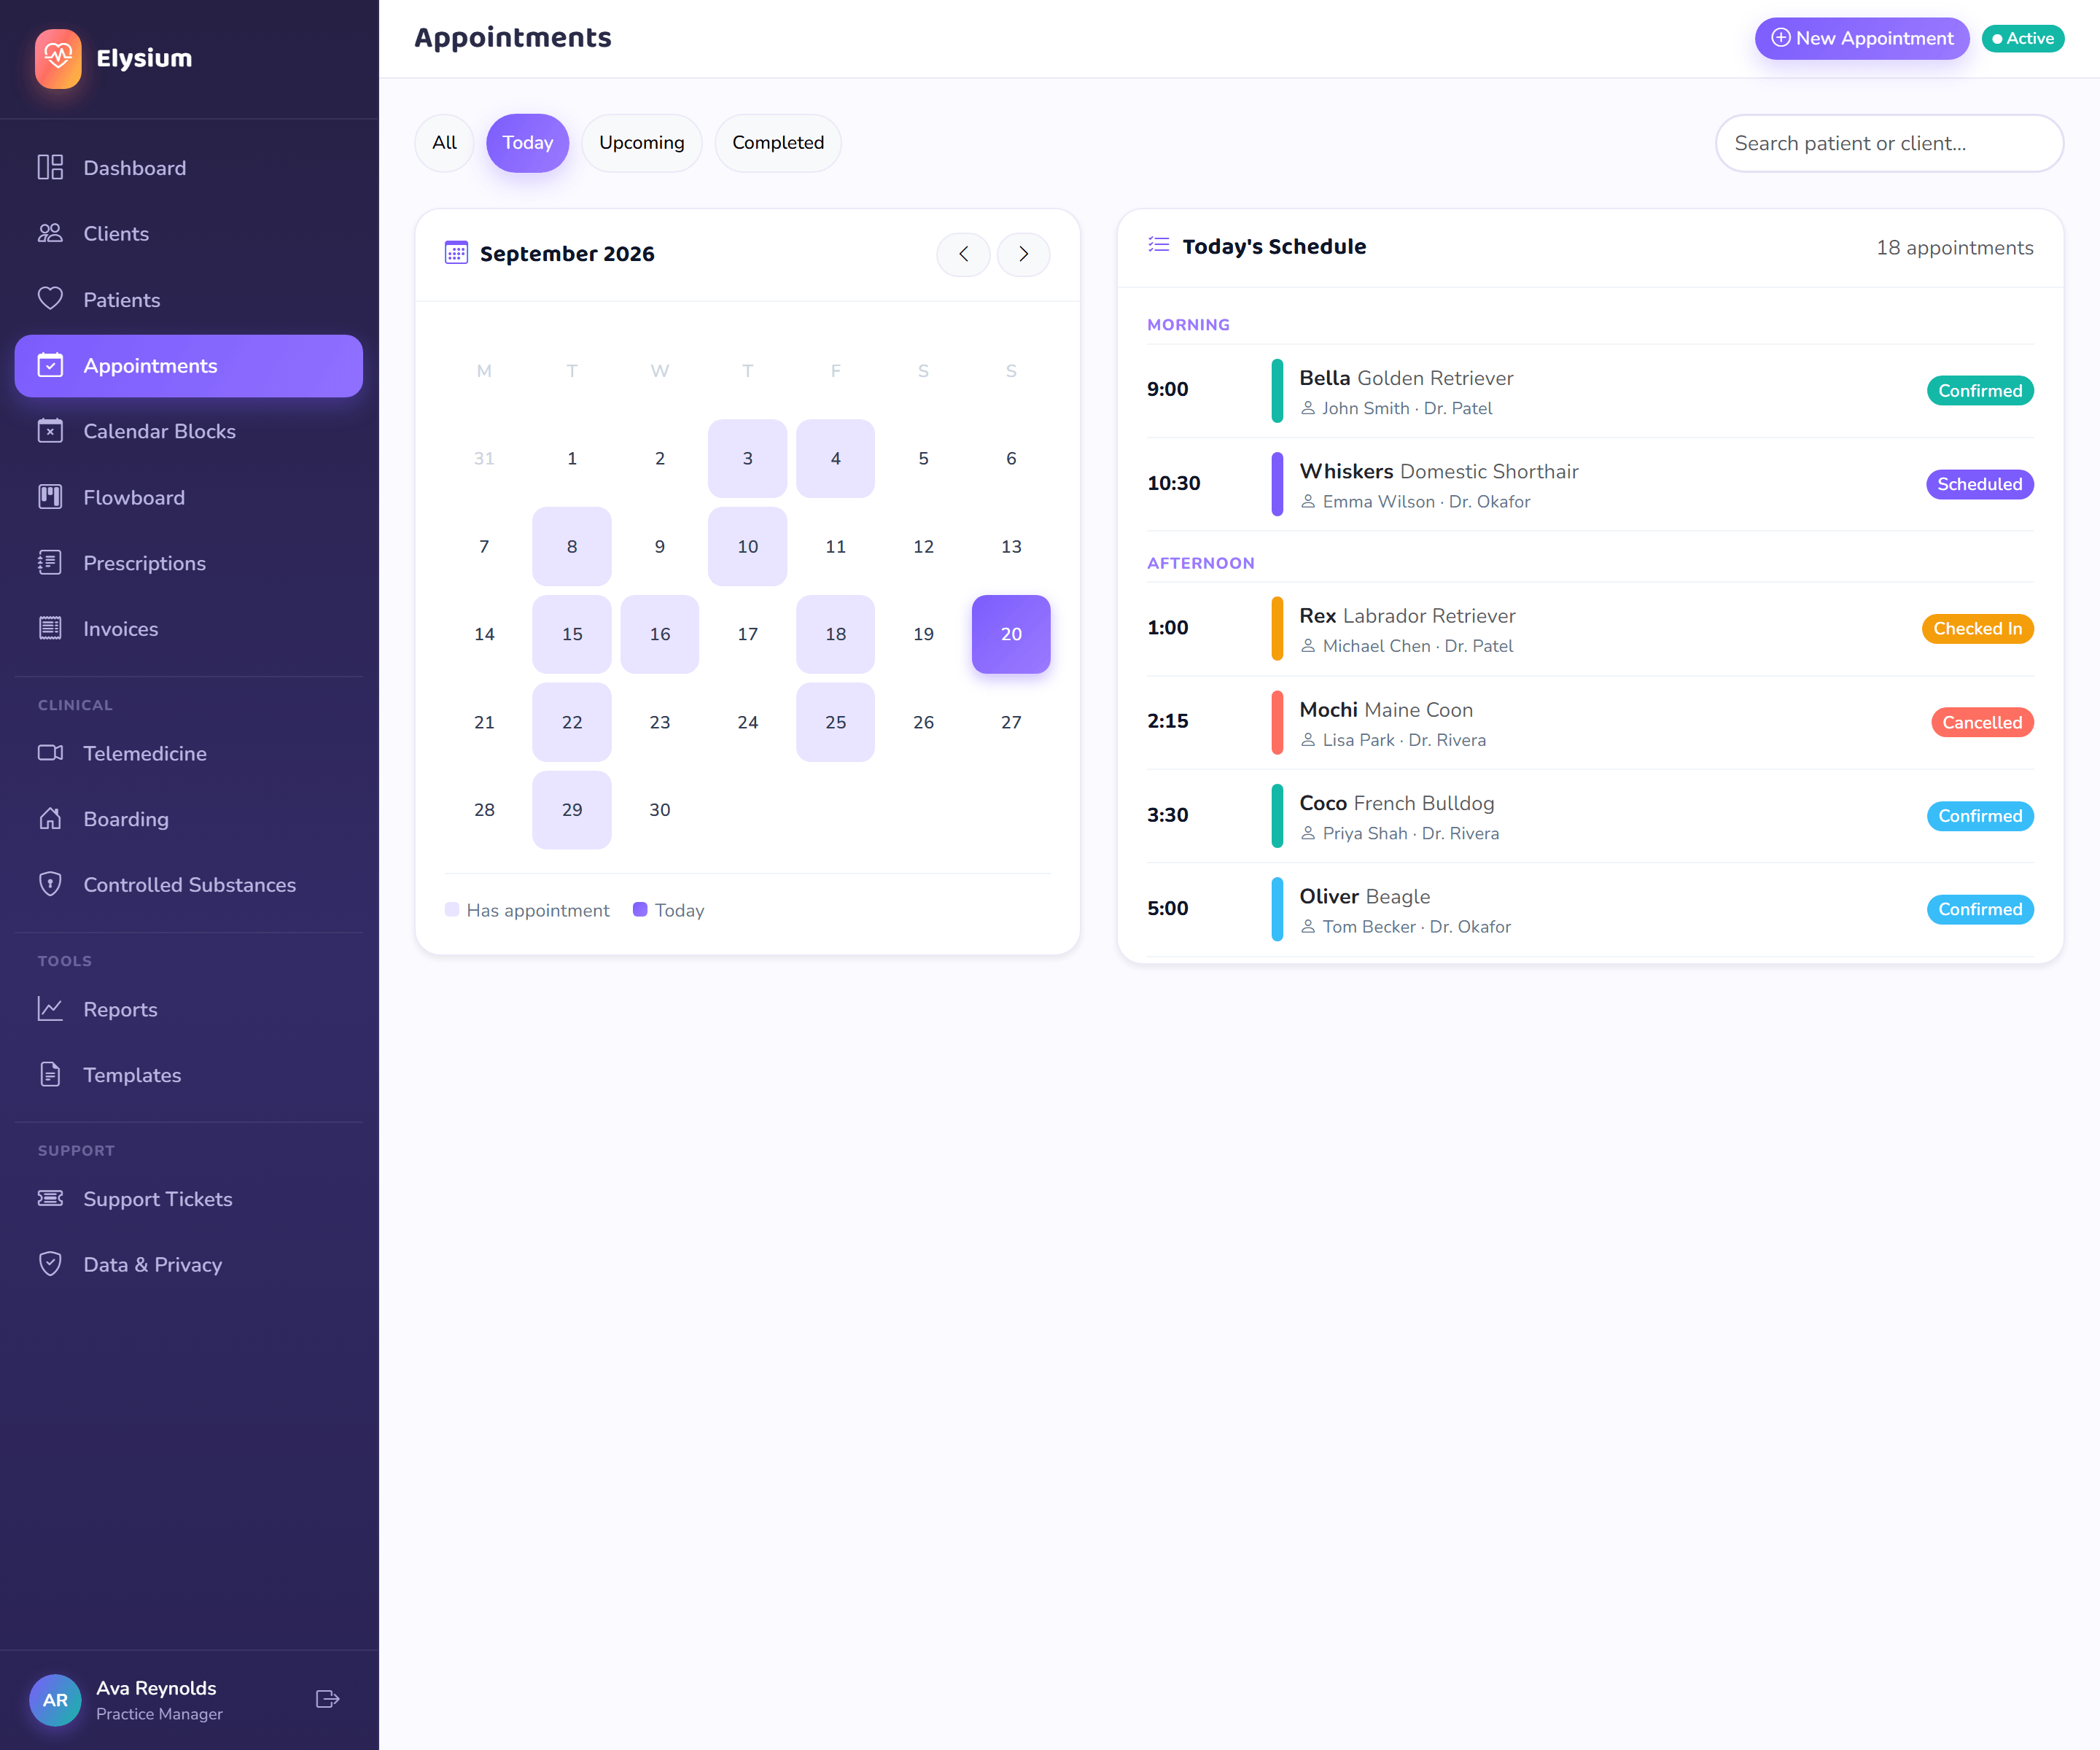
Task: Click the Active status badge
Action: click(x=2023, y=38)
